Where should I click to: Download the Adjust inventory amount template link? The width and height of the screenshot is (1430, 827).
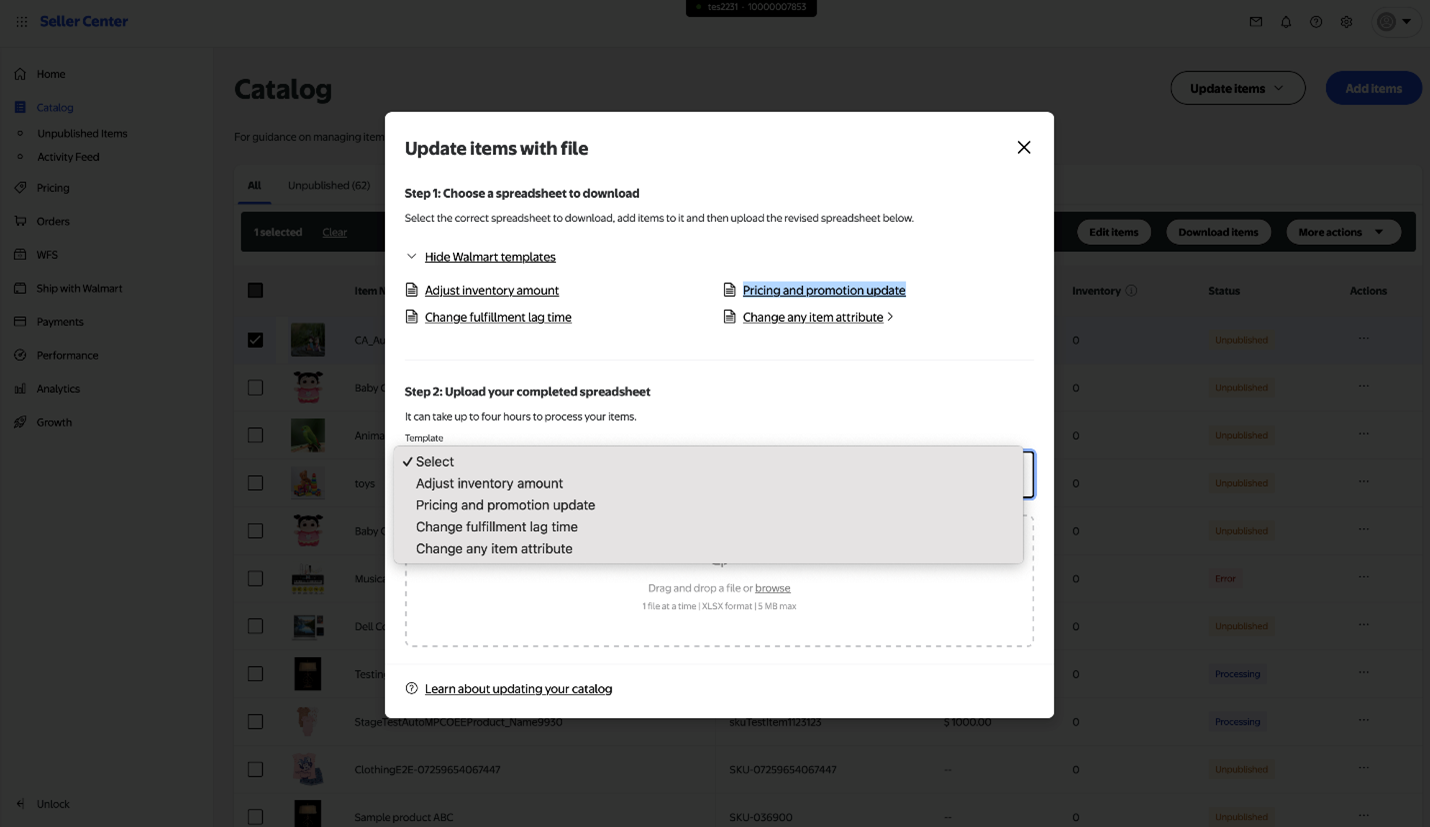491,290
